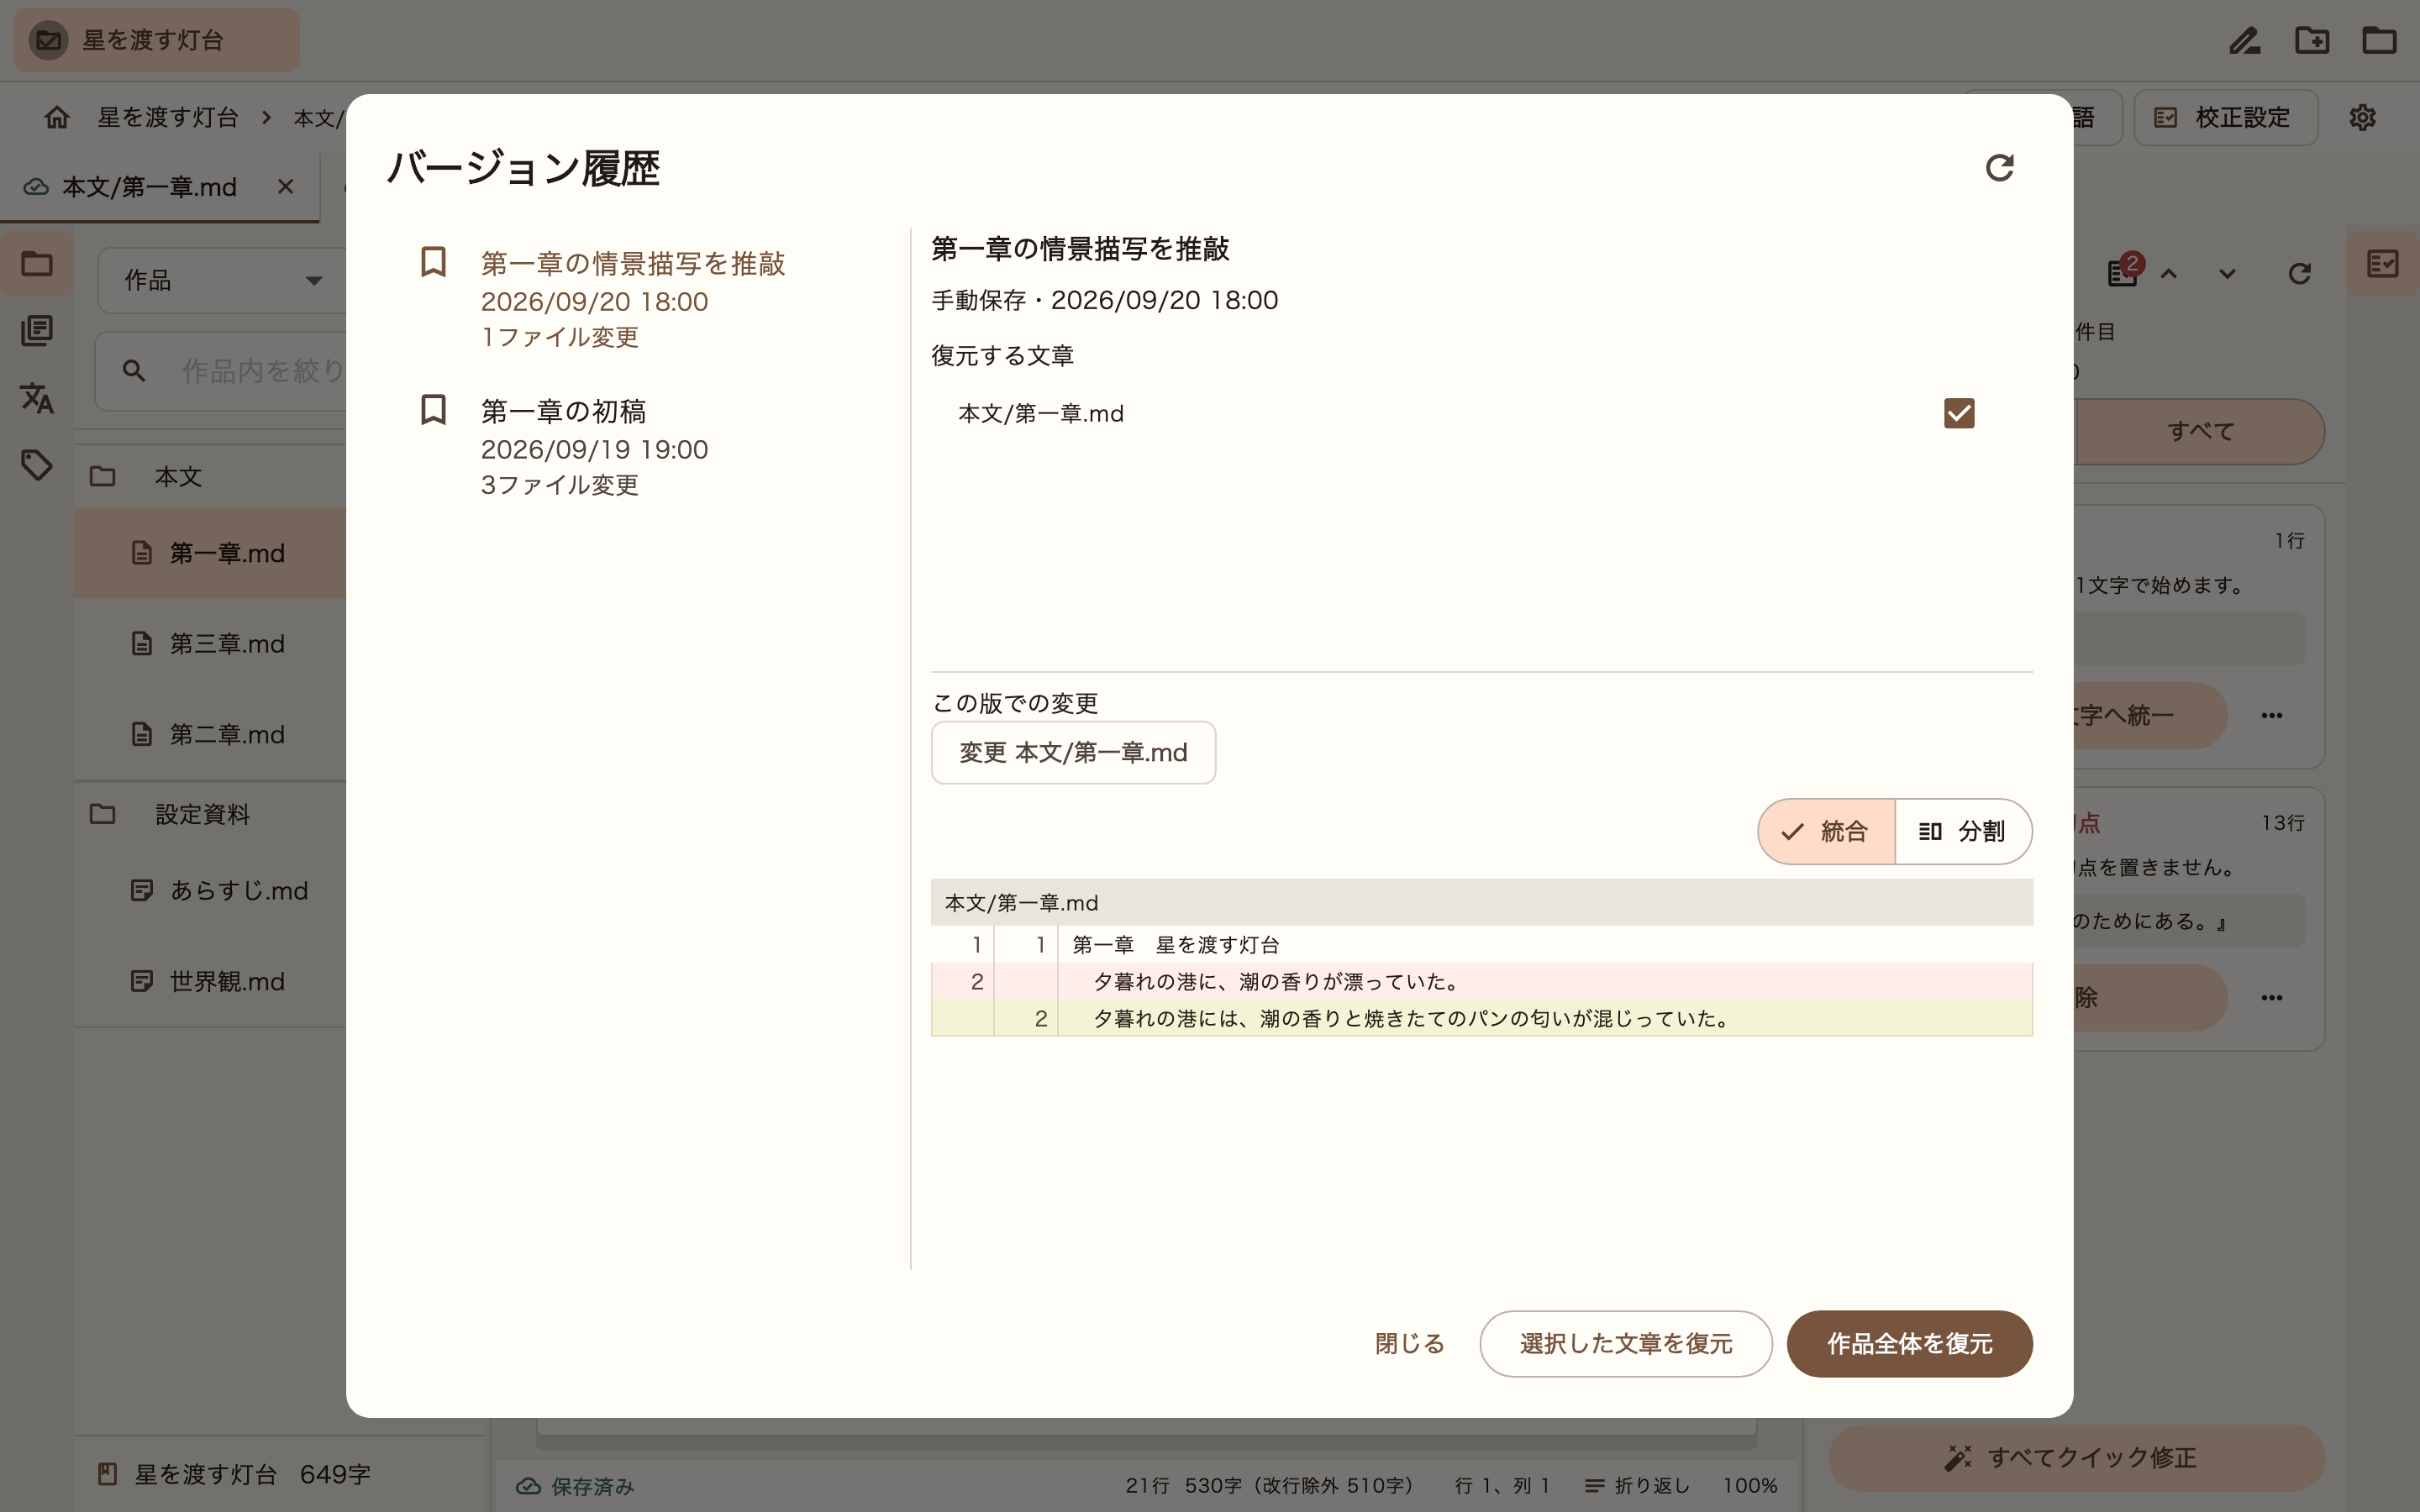This screenshot has width=2420, height=1512.
Task: Open file 第三章.md in tree
Action: (210, 643)
